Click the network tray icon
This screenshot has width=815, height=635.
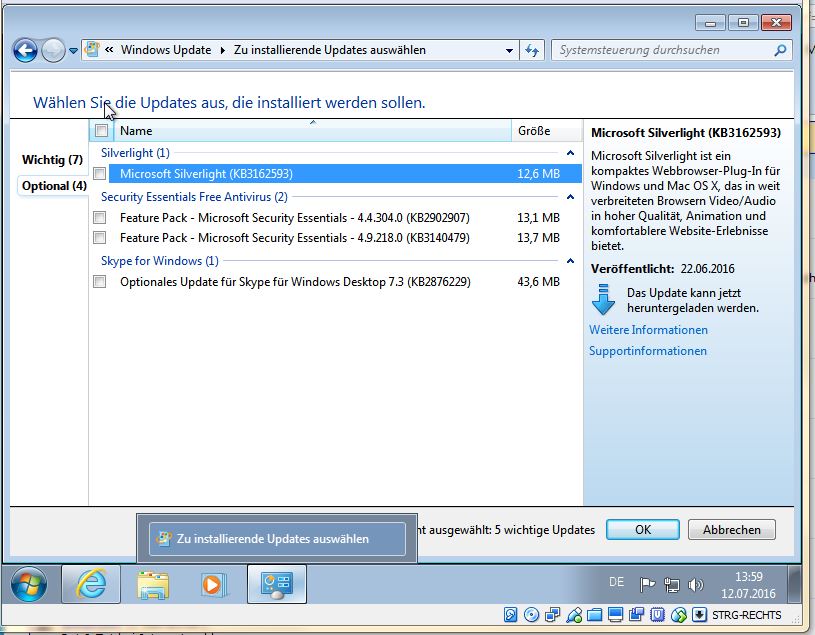672,585
